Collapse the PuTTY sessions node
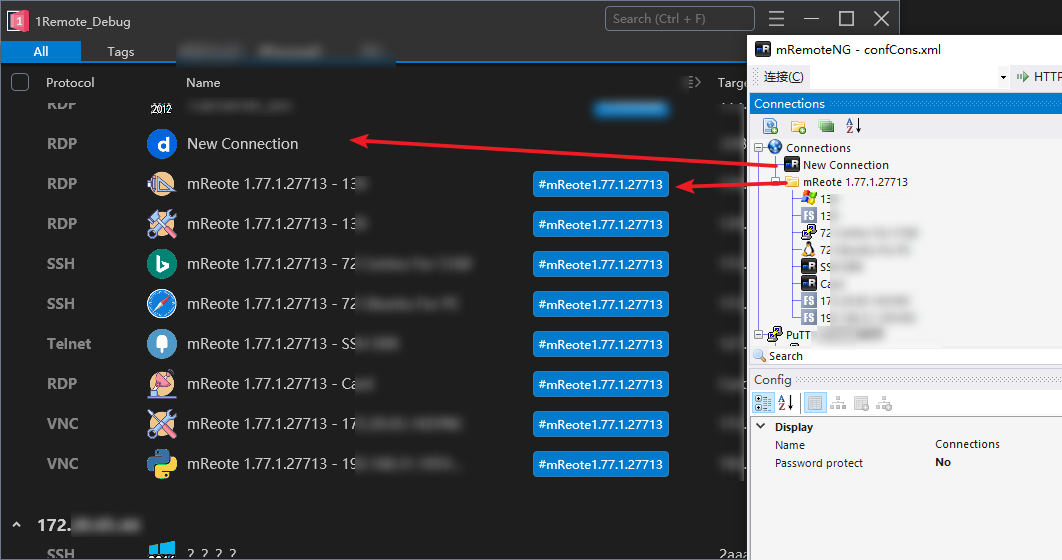1062x560 pixels. coord(759,335)
